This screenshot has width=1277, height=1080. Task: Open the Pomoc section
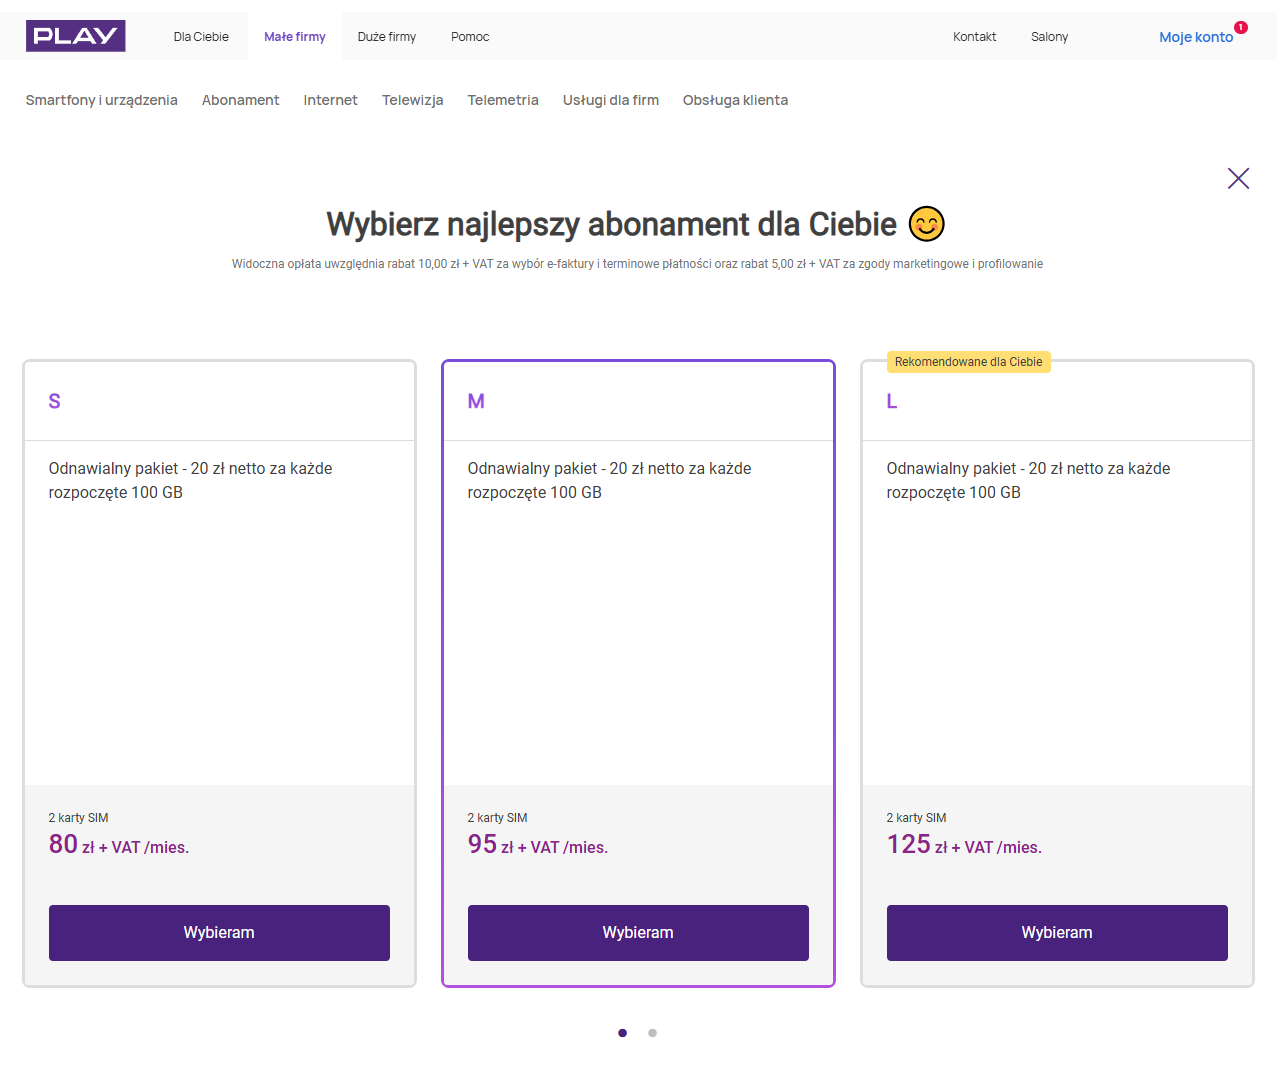pos(470,37)
